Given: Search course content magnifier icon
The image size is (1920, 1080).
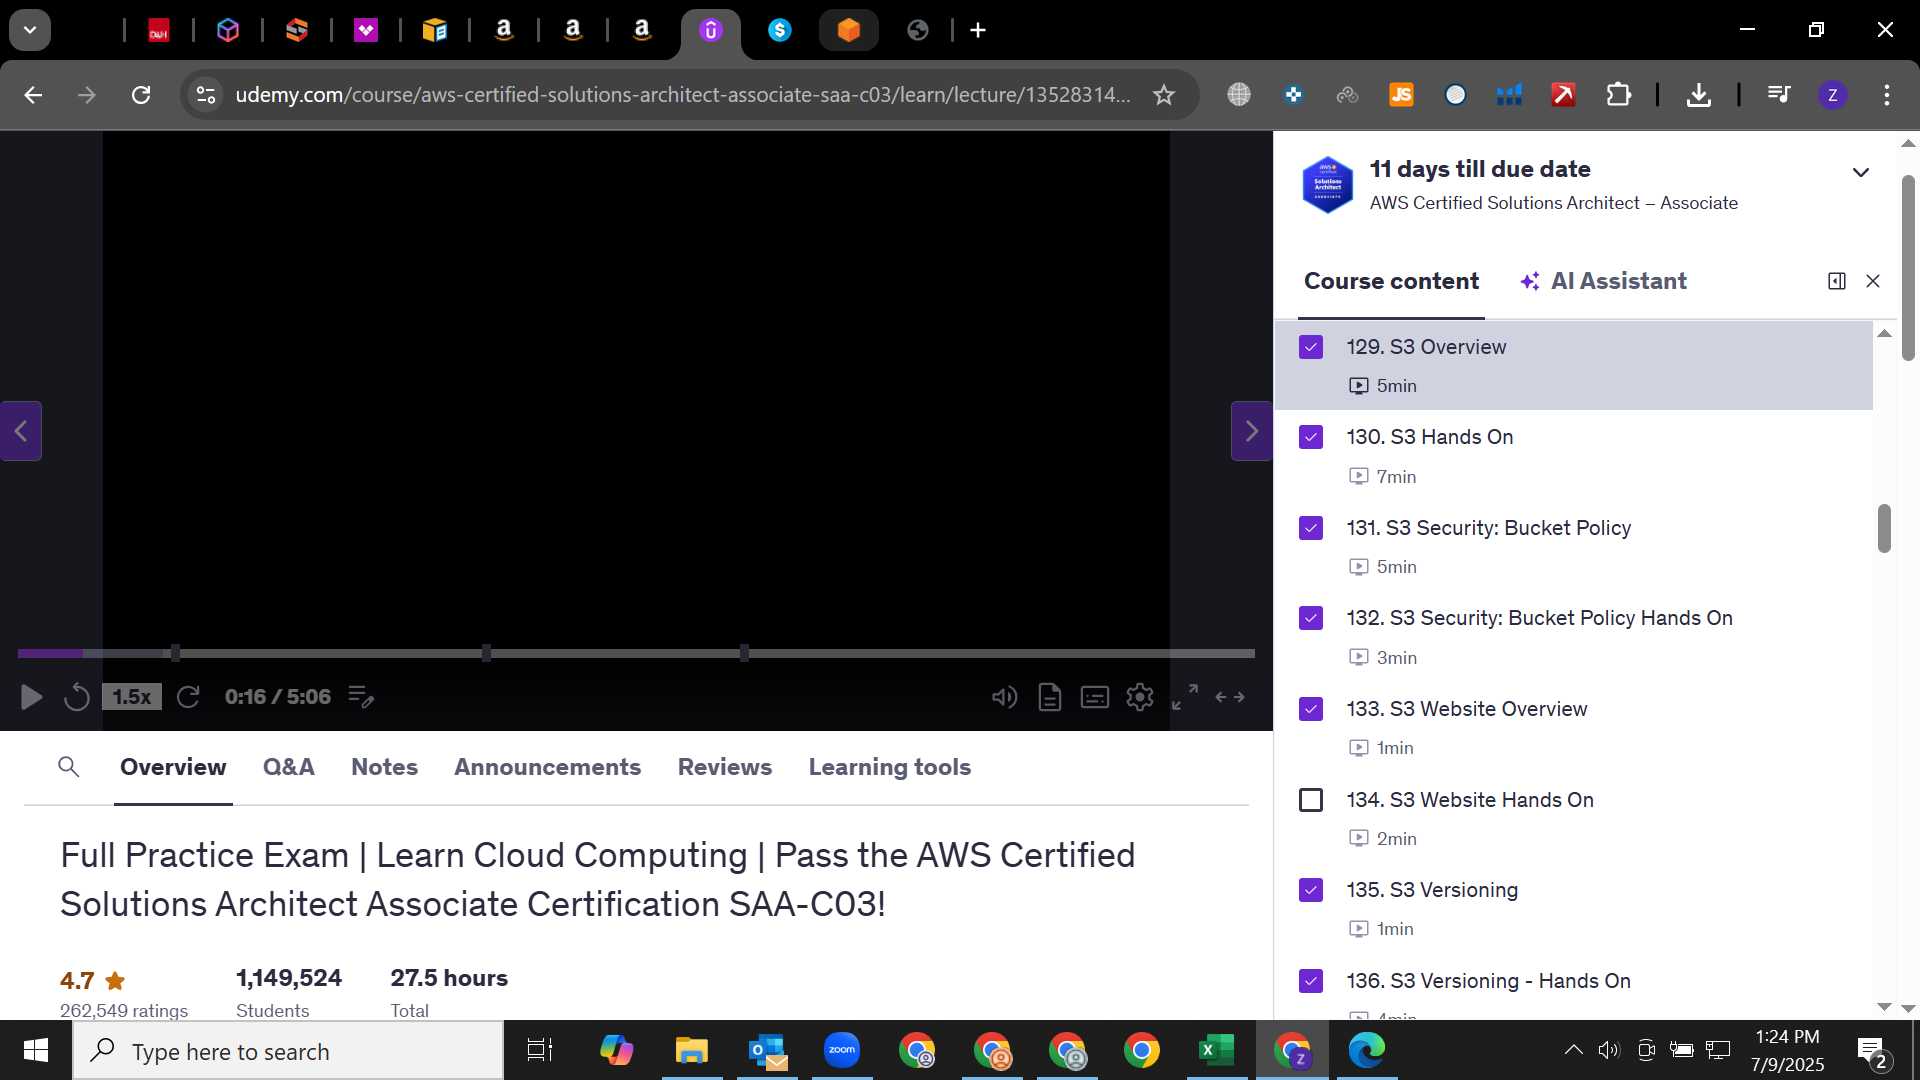Looking at the screenshot, I should coord(68,767).
